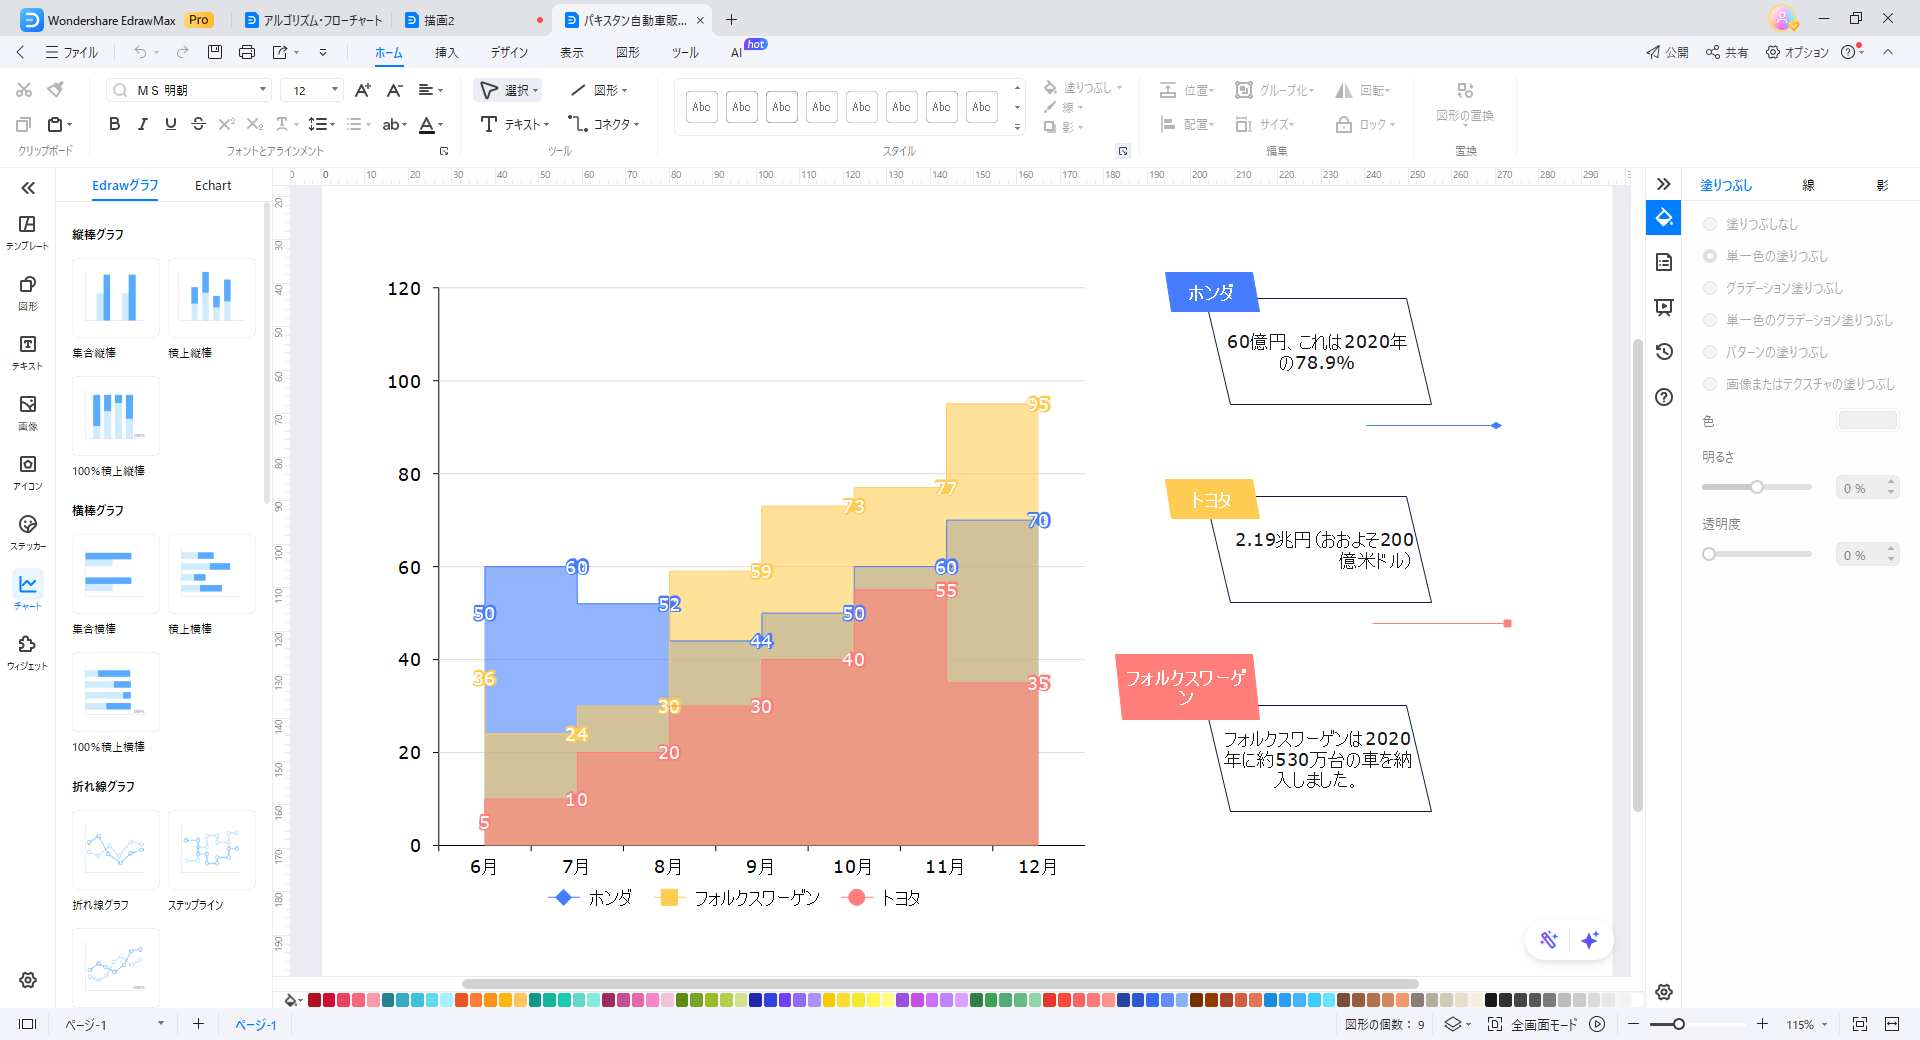This screenshot has width=1920, height=1040.
Task: Select Single color gradient fill option
Action: 1710,320
